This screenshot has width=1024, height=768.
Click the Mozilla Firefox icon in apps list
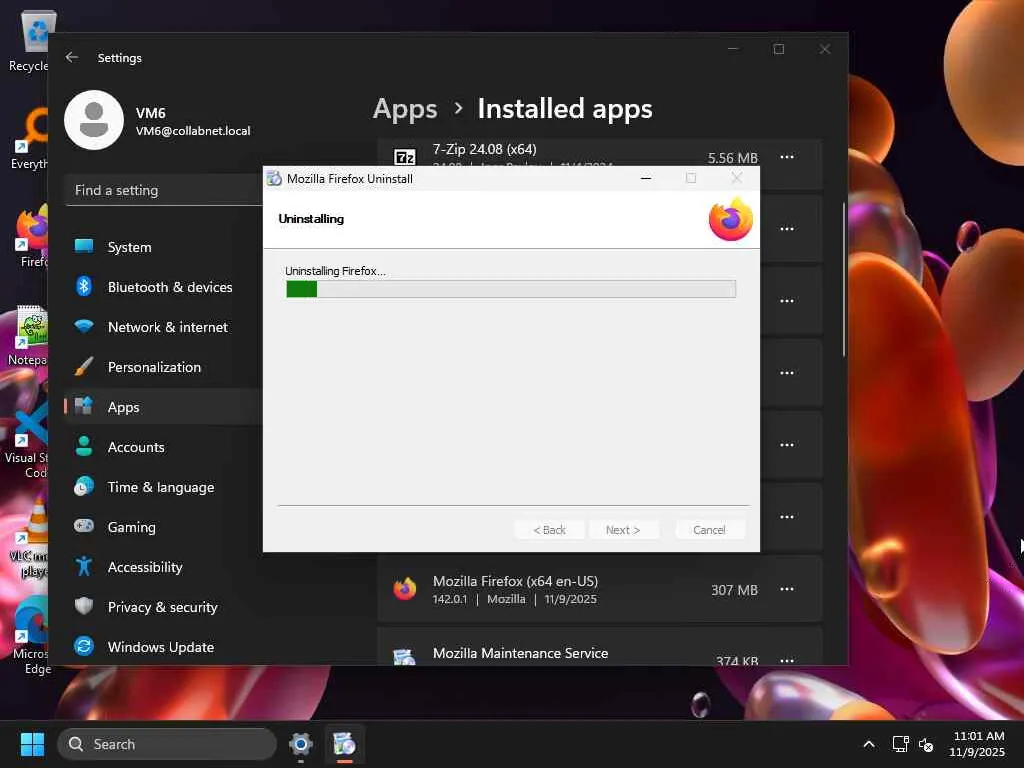[x=405, y=588]
